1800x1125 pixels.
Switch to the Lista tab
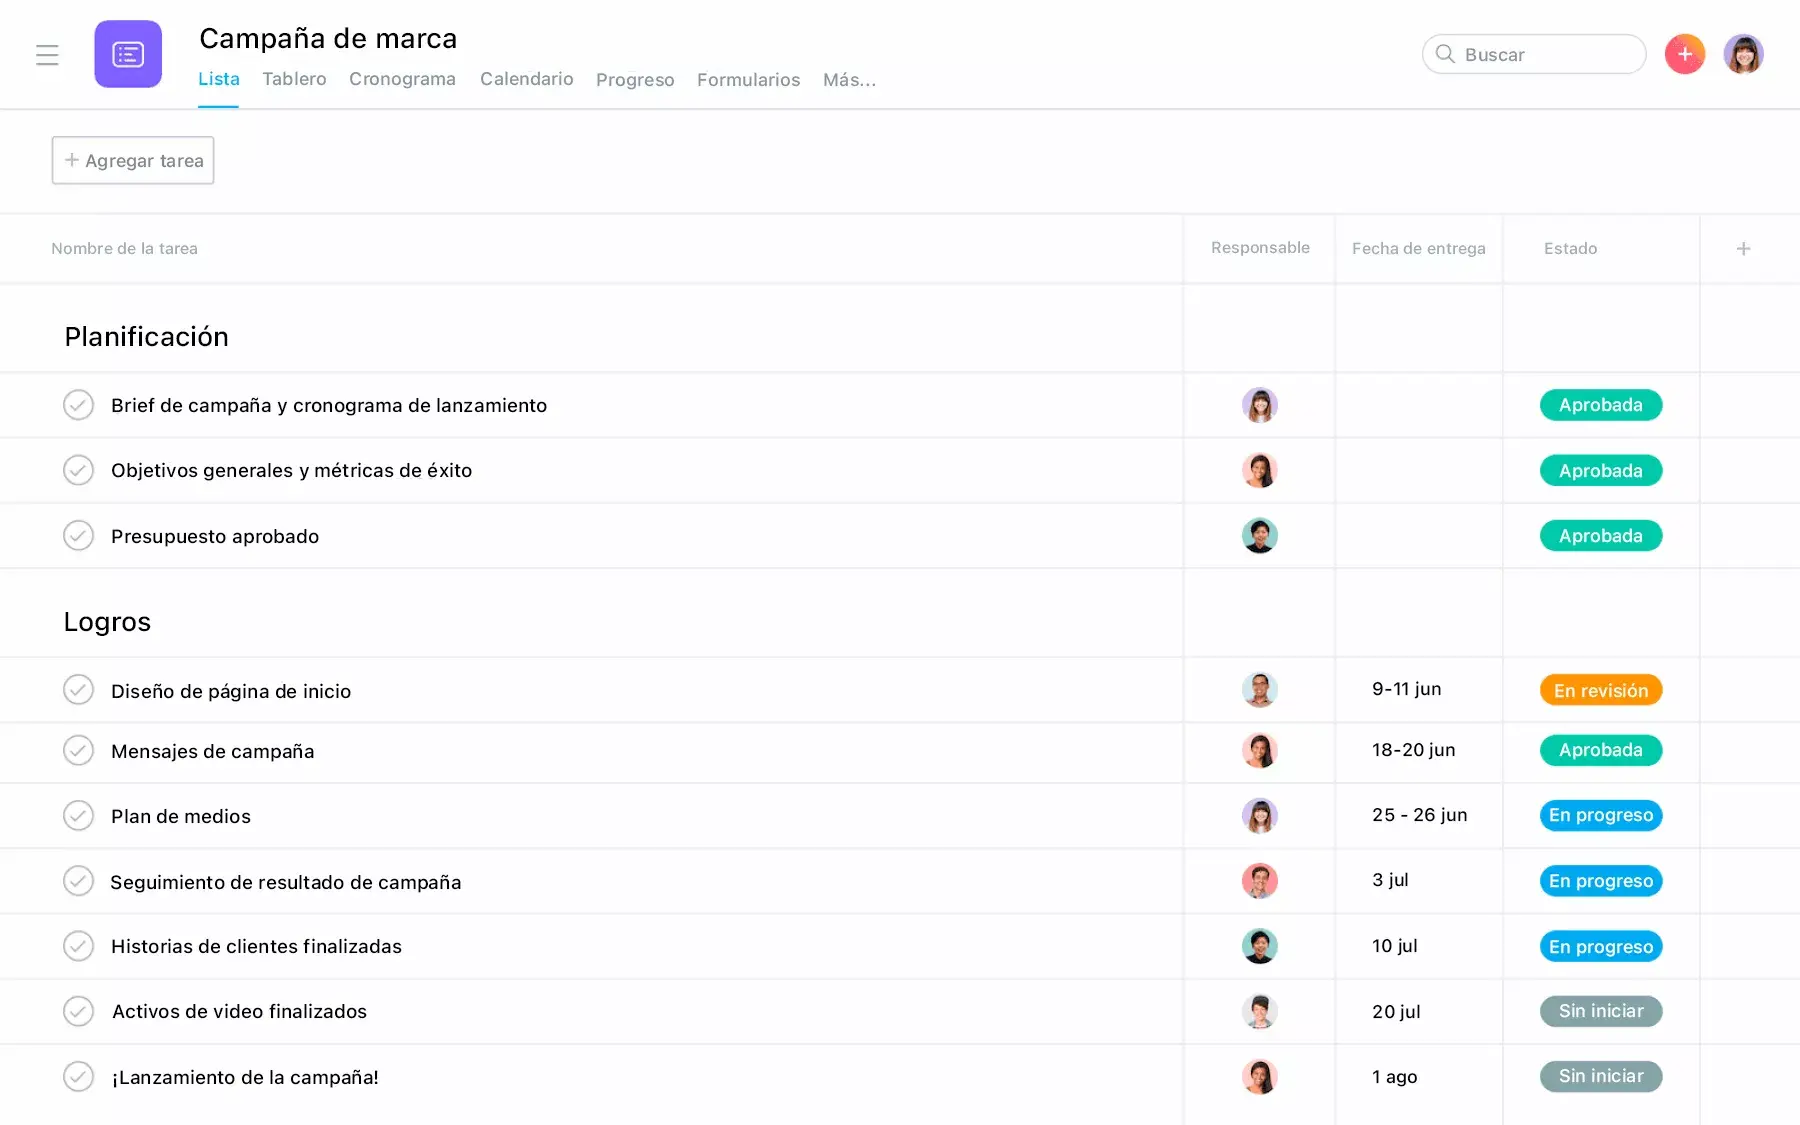[x=219, y=79]
